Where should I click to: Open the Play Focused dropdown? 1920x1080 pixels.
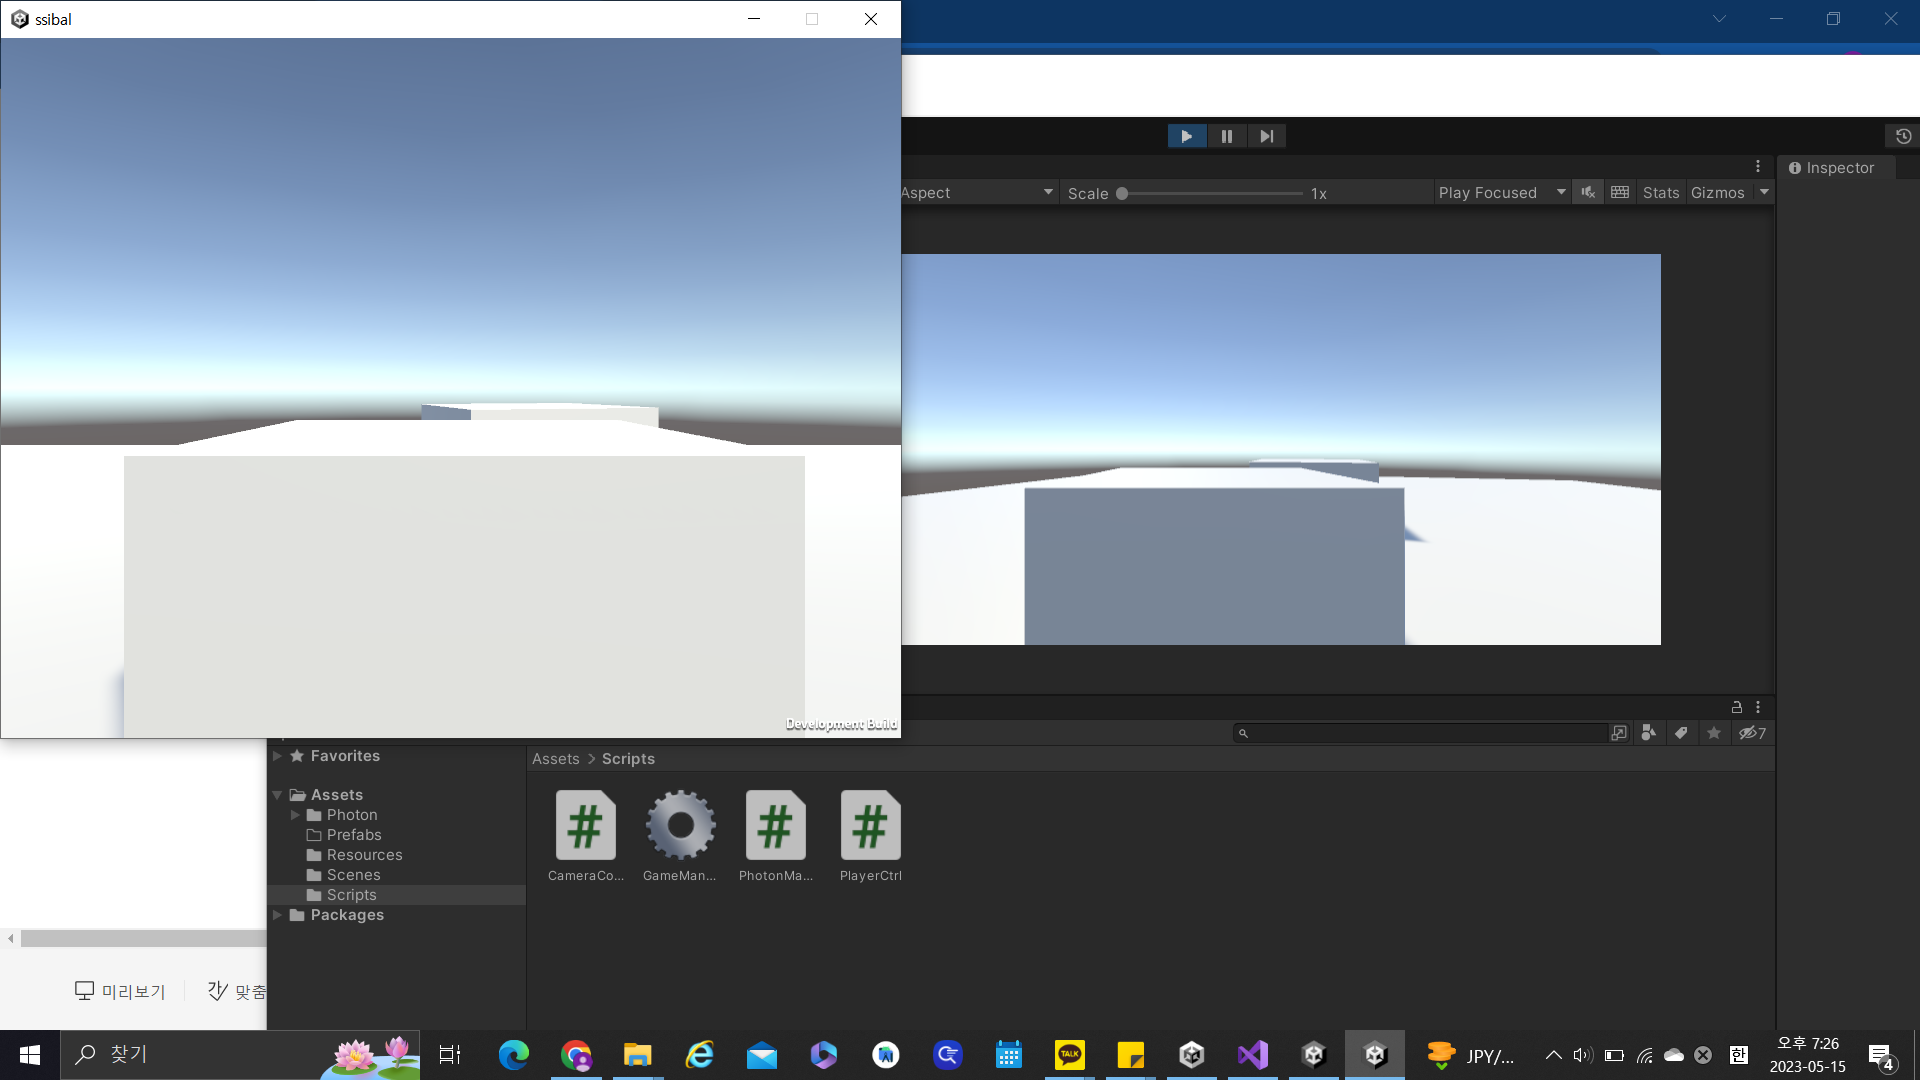coord(1500,193)
